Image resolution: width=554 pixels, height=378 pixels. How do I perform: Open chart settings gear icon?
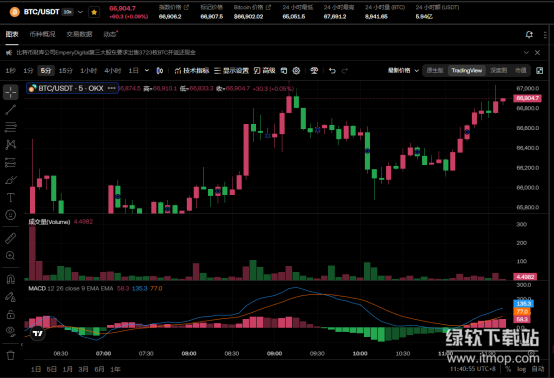point(296,71)
